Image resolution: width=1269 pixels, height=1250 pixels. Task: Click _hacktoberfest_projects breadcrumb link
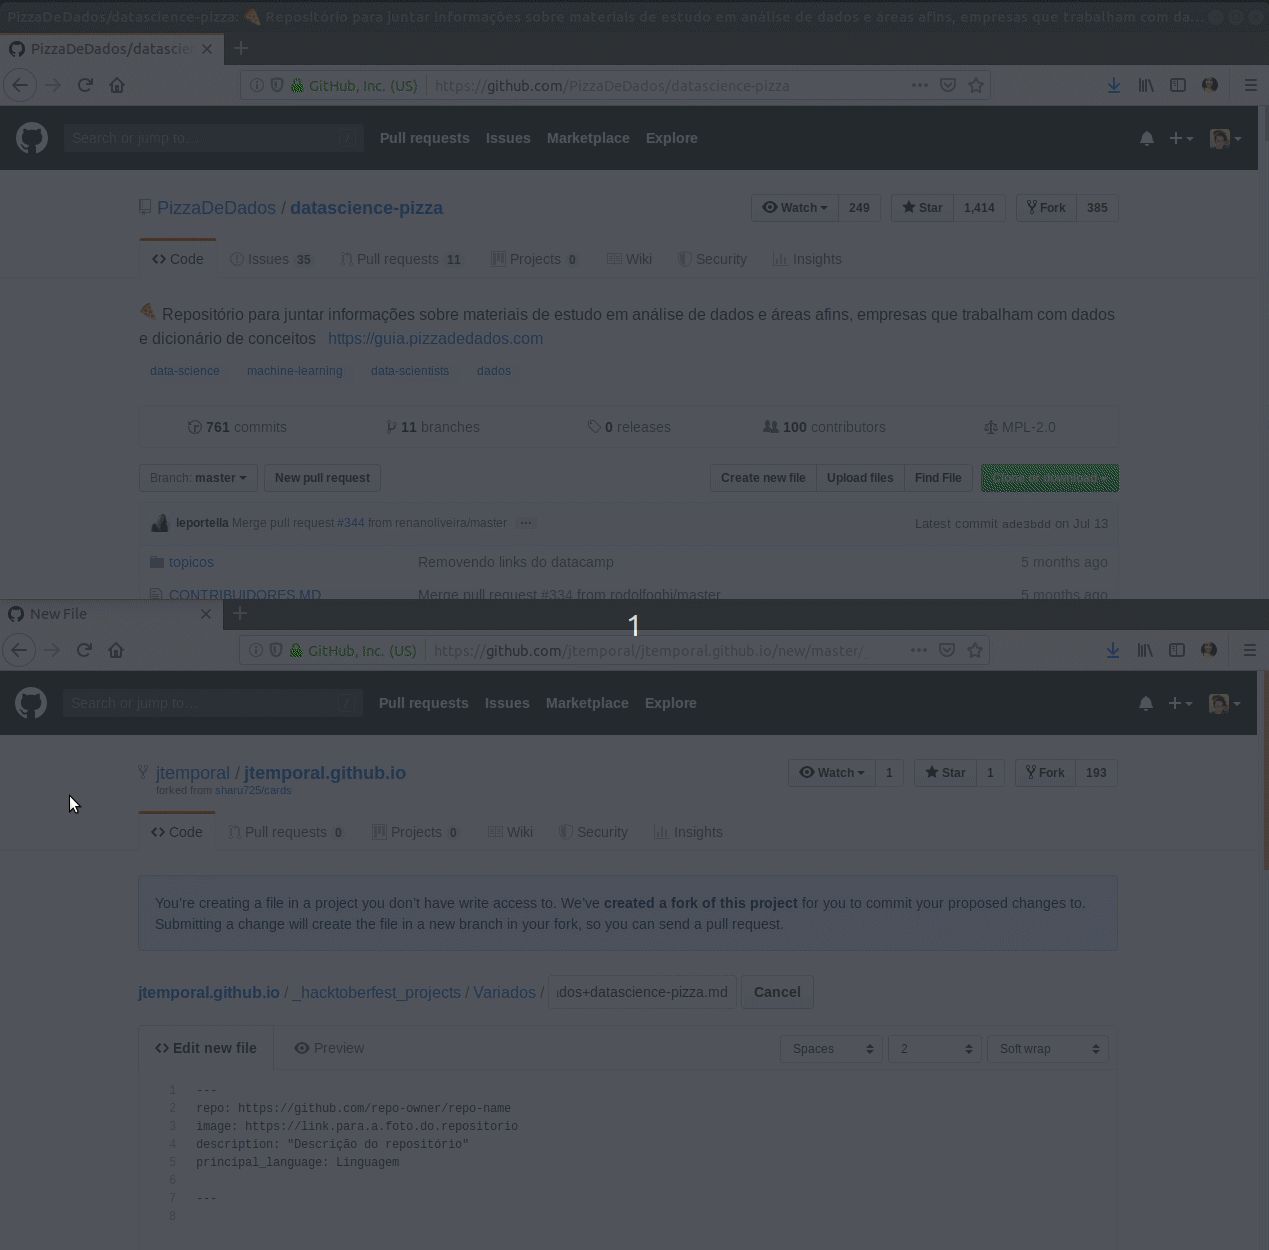pos(376,992)
